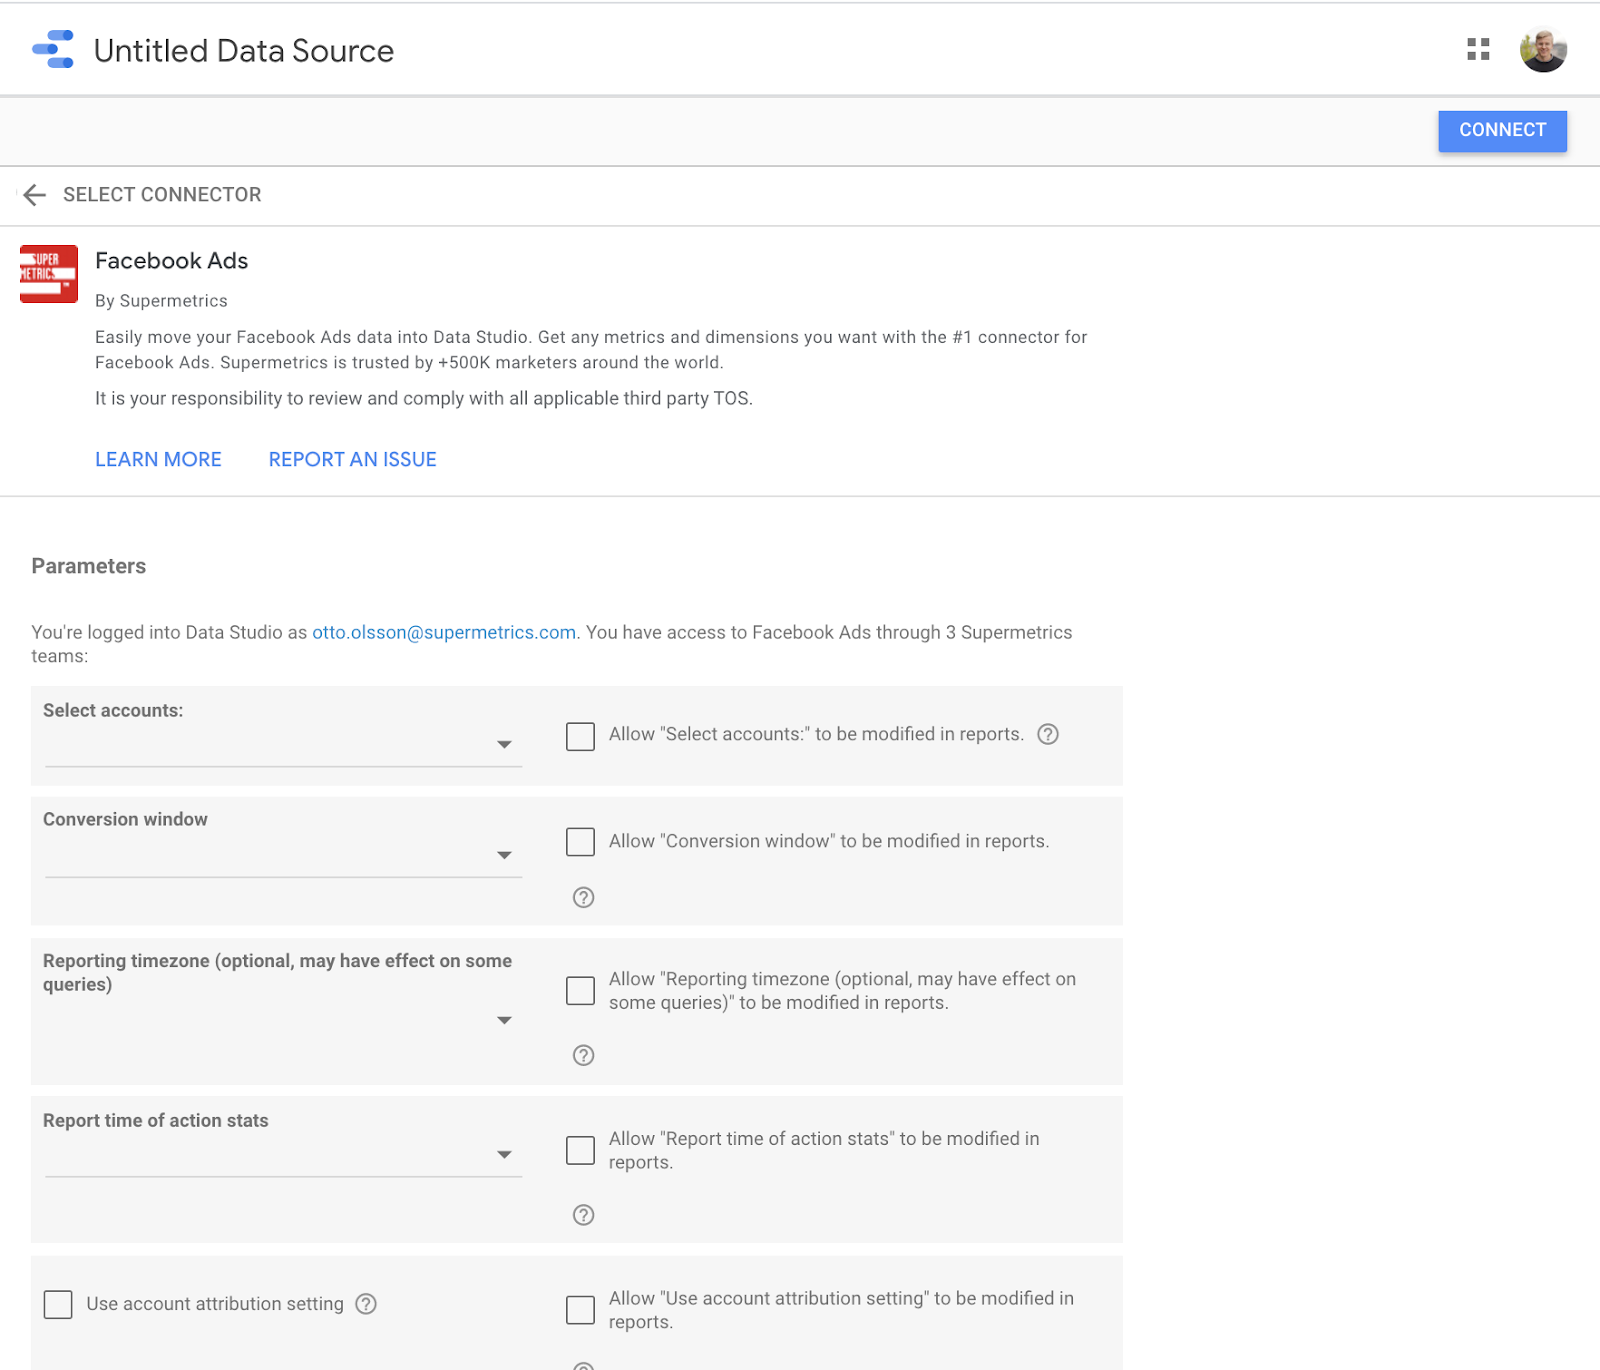Open the Learn More link

click(x=158, y=460)
